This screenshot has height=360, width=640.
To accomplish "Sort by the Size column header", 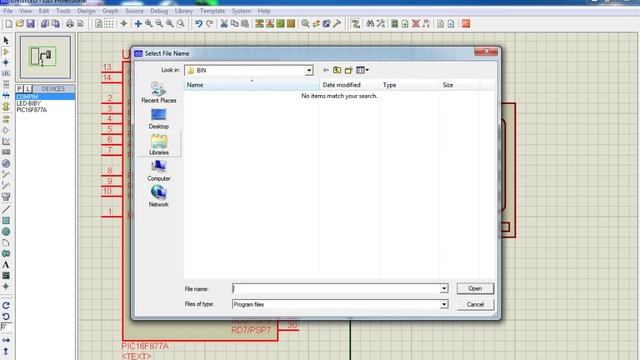I will tap(460, 85).
